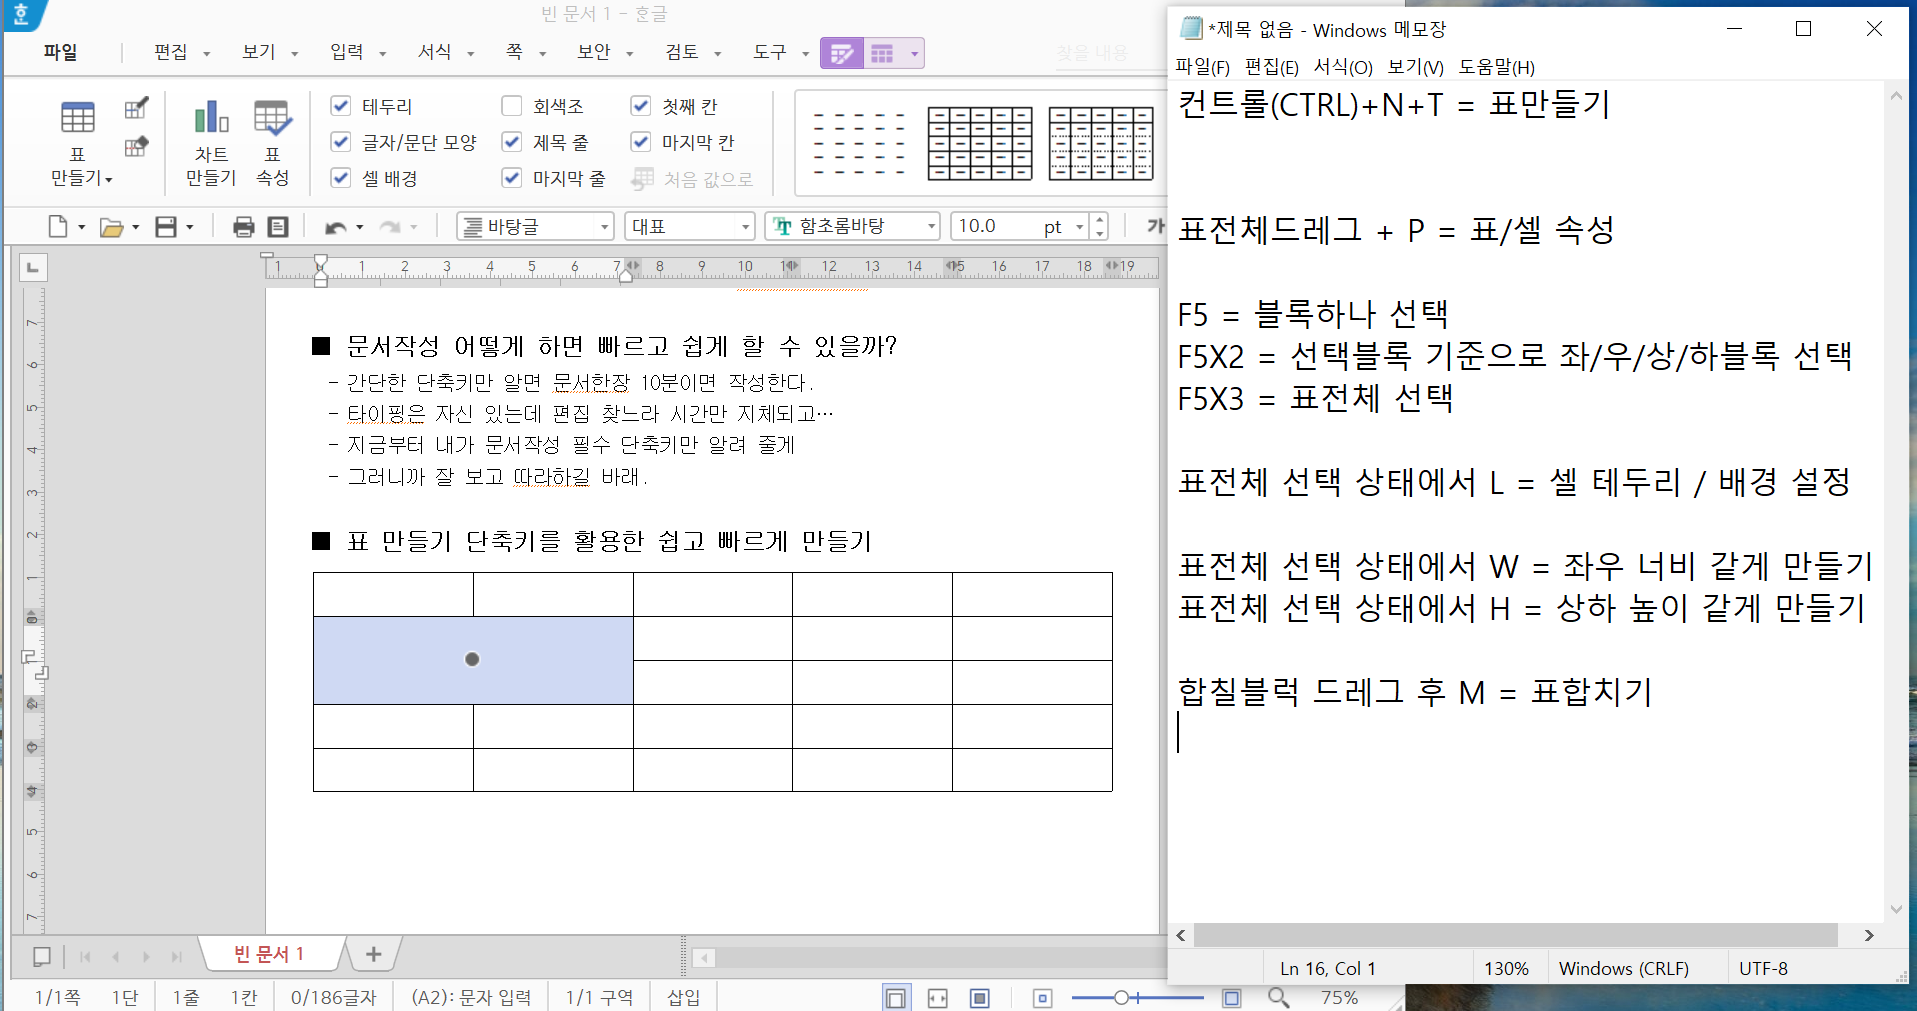
Task: Open the 도구 menu
Action: (x=770, y=52)
